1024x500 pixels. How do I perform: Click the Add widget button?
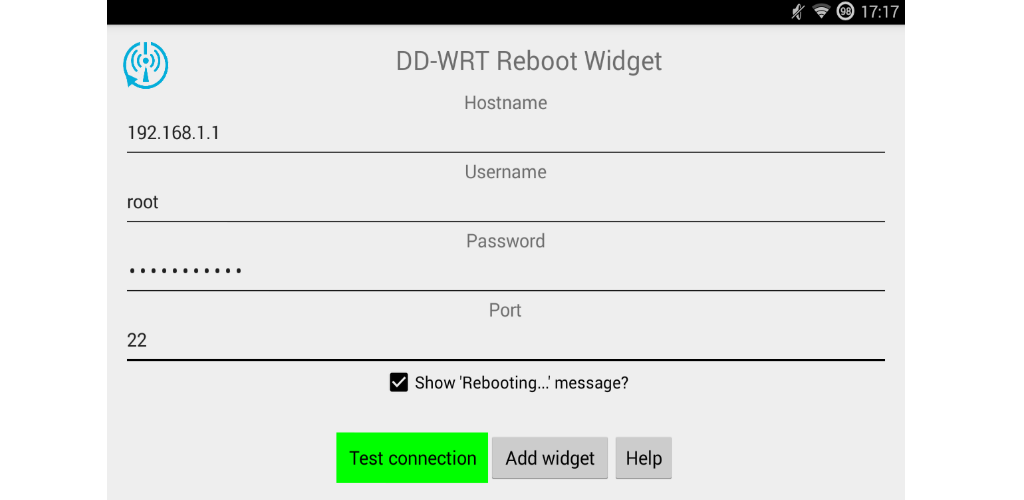tap(550, 458)
